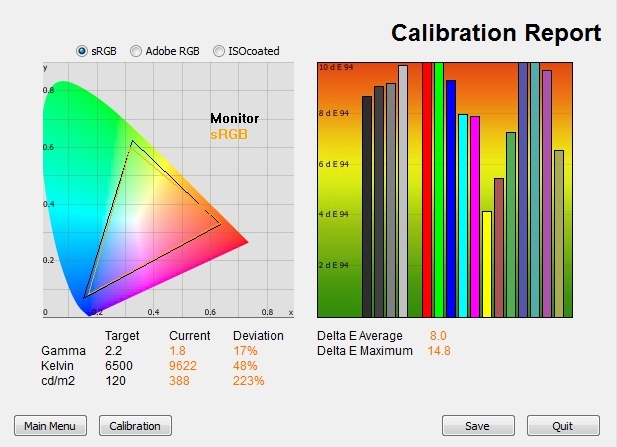This screenshot has width=617, height=447.
Task: Click the Deviation column header
Action: 258,336
